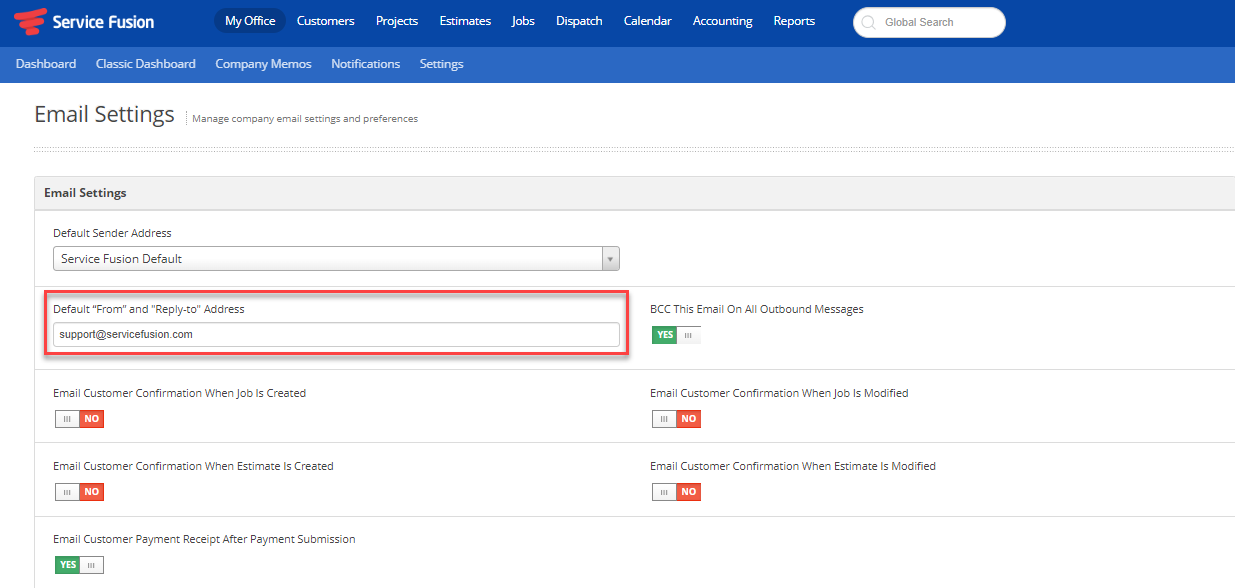Go to the Settings tab
This screenshot has height=588, width=1235.
pos(442,64)
